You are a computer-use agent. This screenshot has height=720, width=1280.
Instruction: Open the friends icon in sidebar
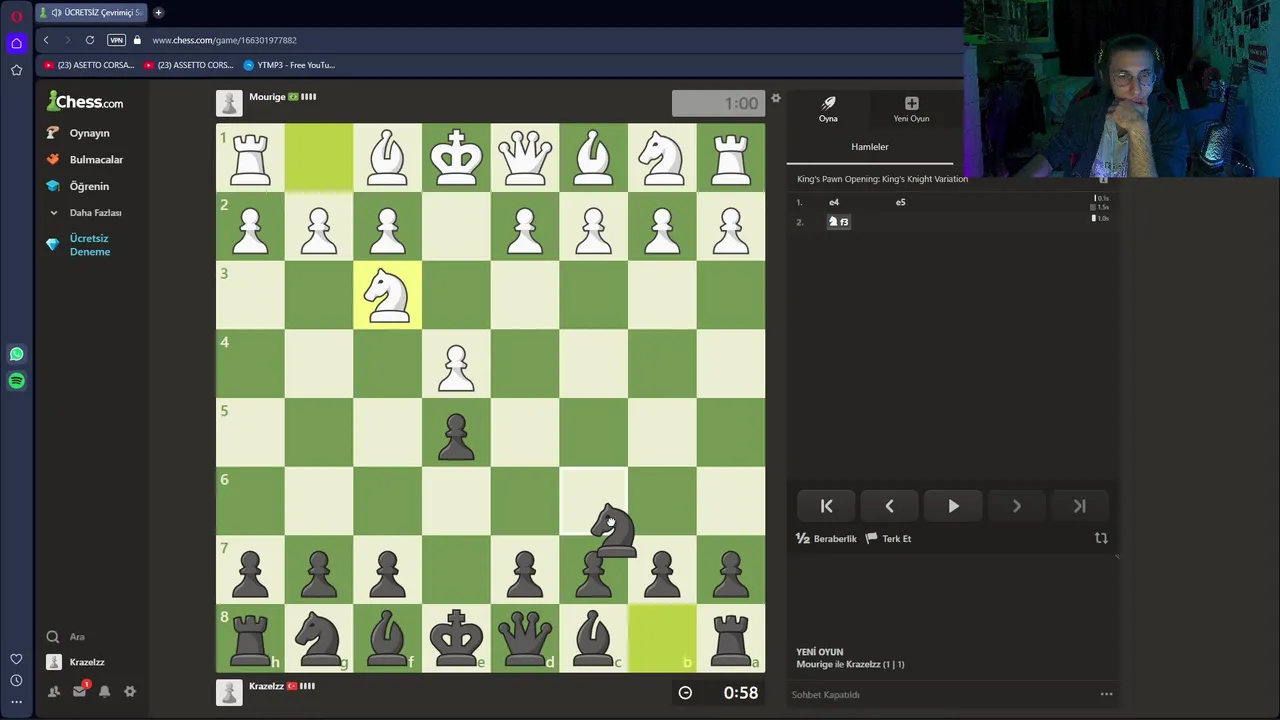tap(54, 691)
